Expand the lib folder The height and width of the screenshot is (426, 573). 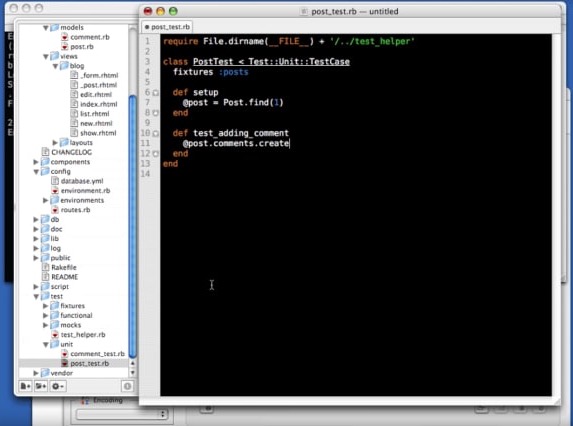[36, 239]
